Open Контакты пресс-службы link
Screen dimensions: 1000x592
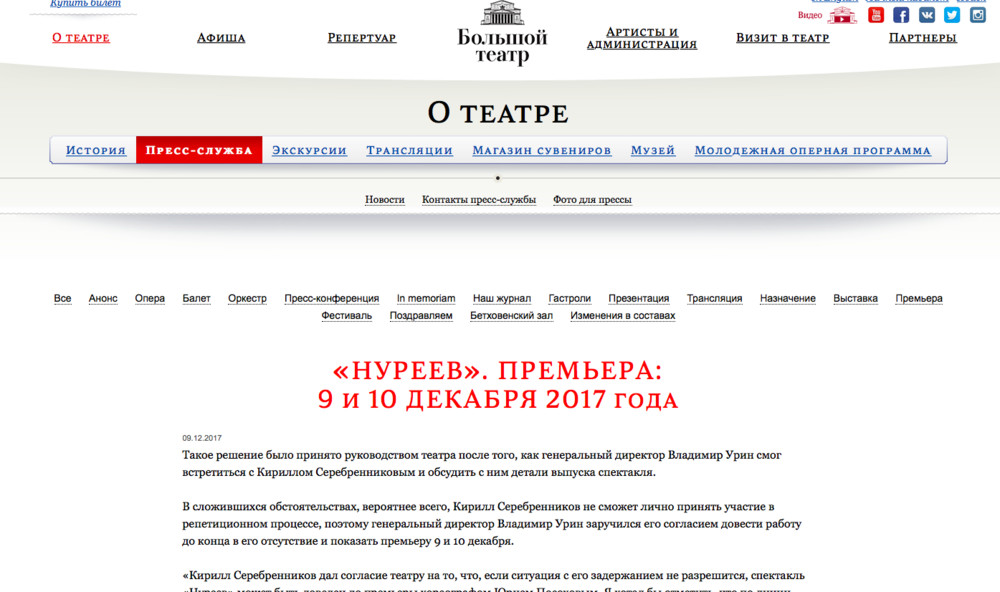(x=479, y=200)
